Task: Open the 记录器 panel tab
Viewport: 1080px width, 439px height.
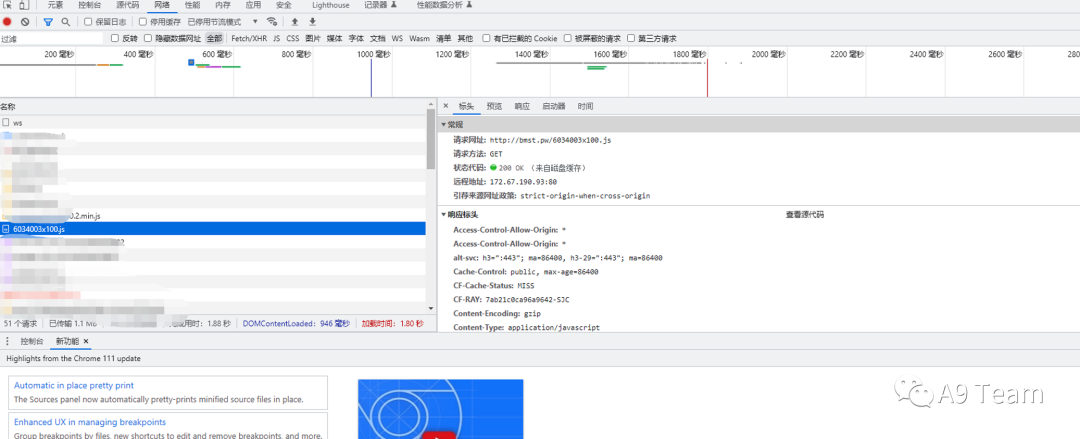Action: click(x=380, y=5)
